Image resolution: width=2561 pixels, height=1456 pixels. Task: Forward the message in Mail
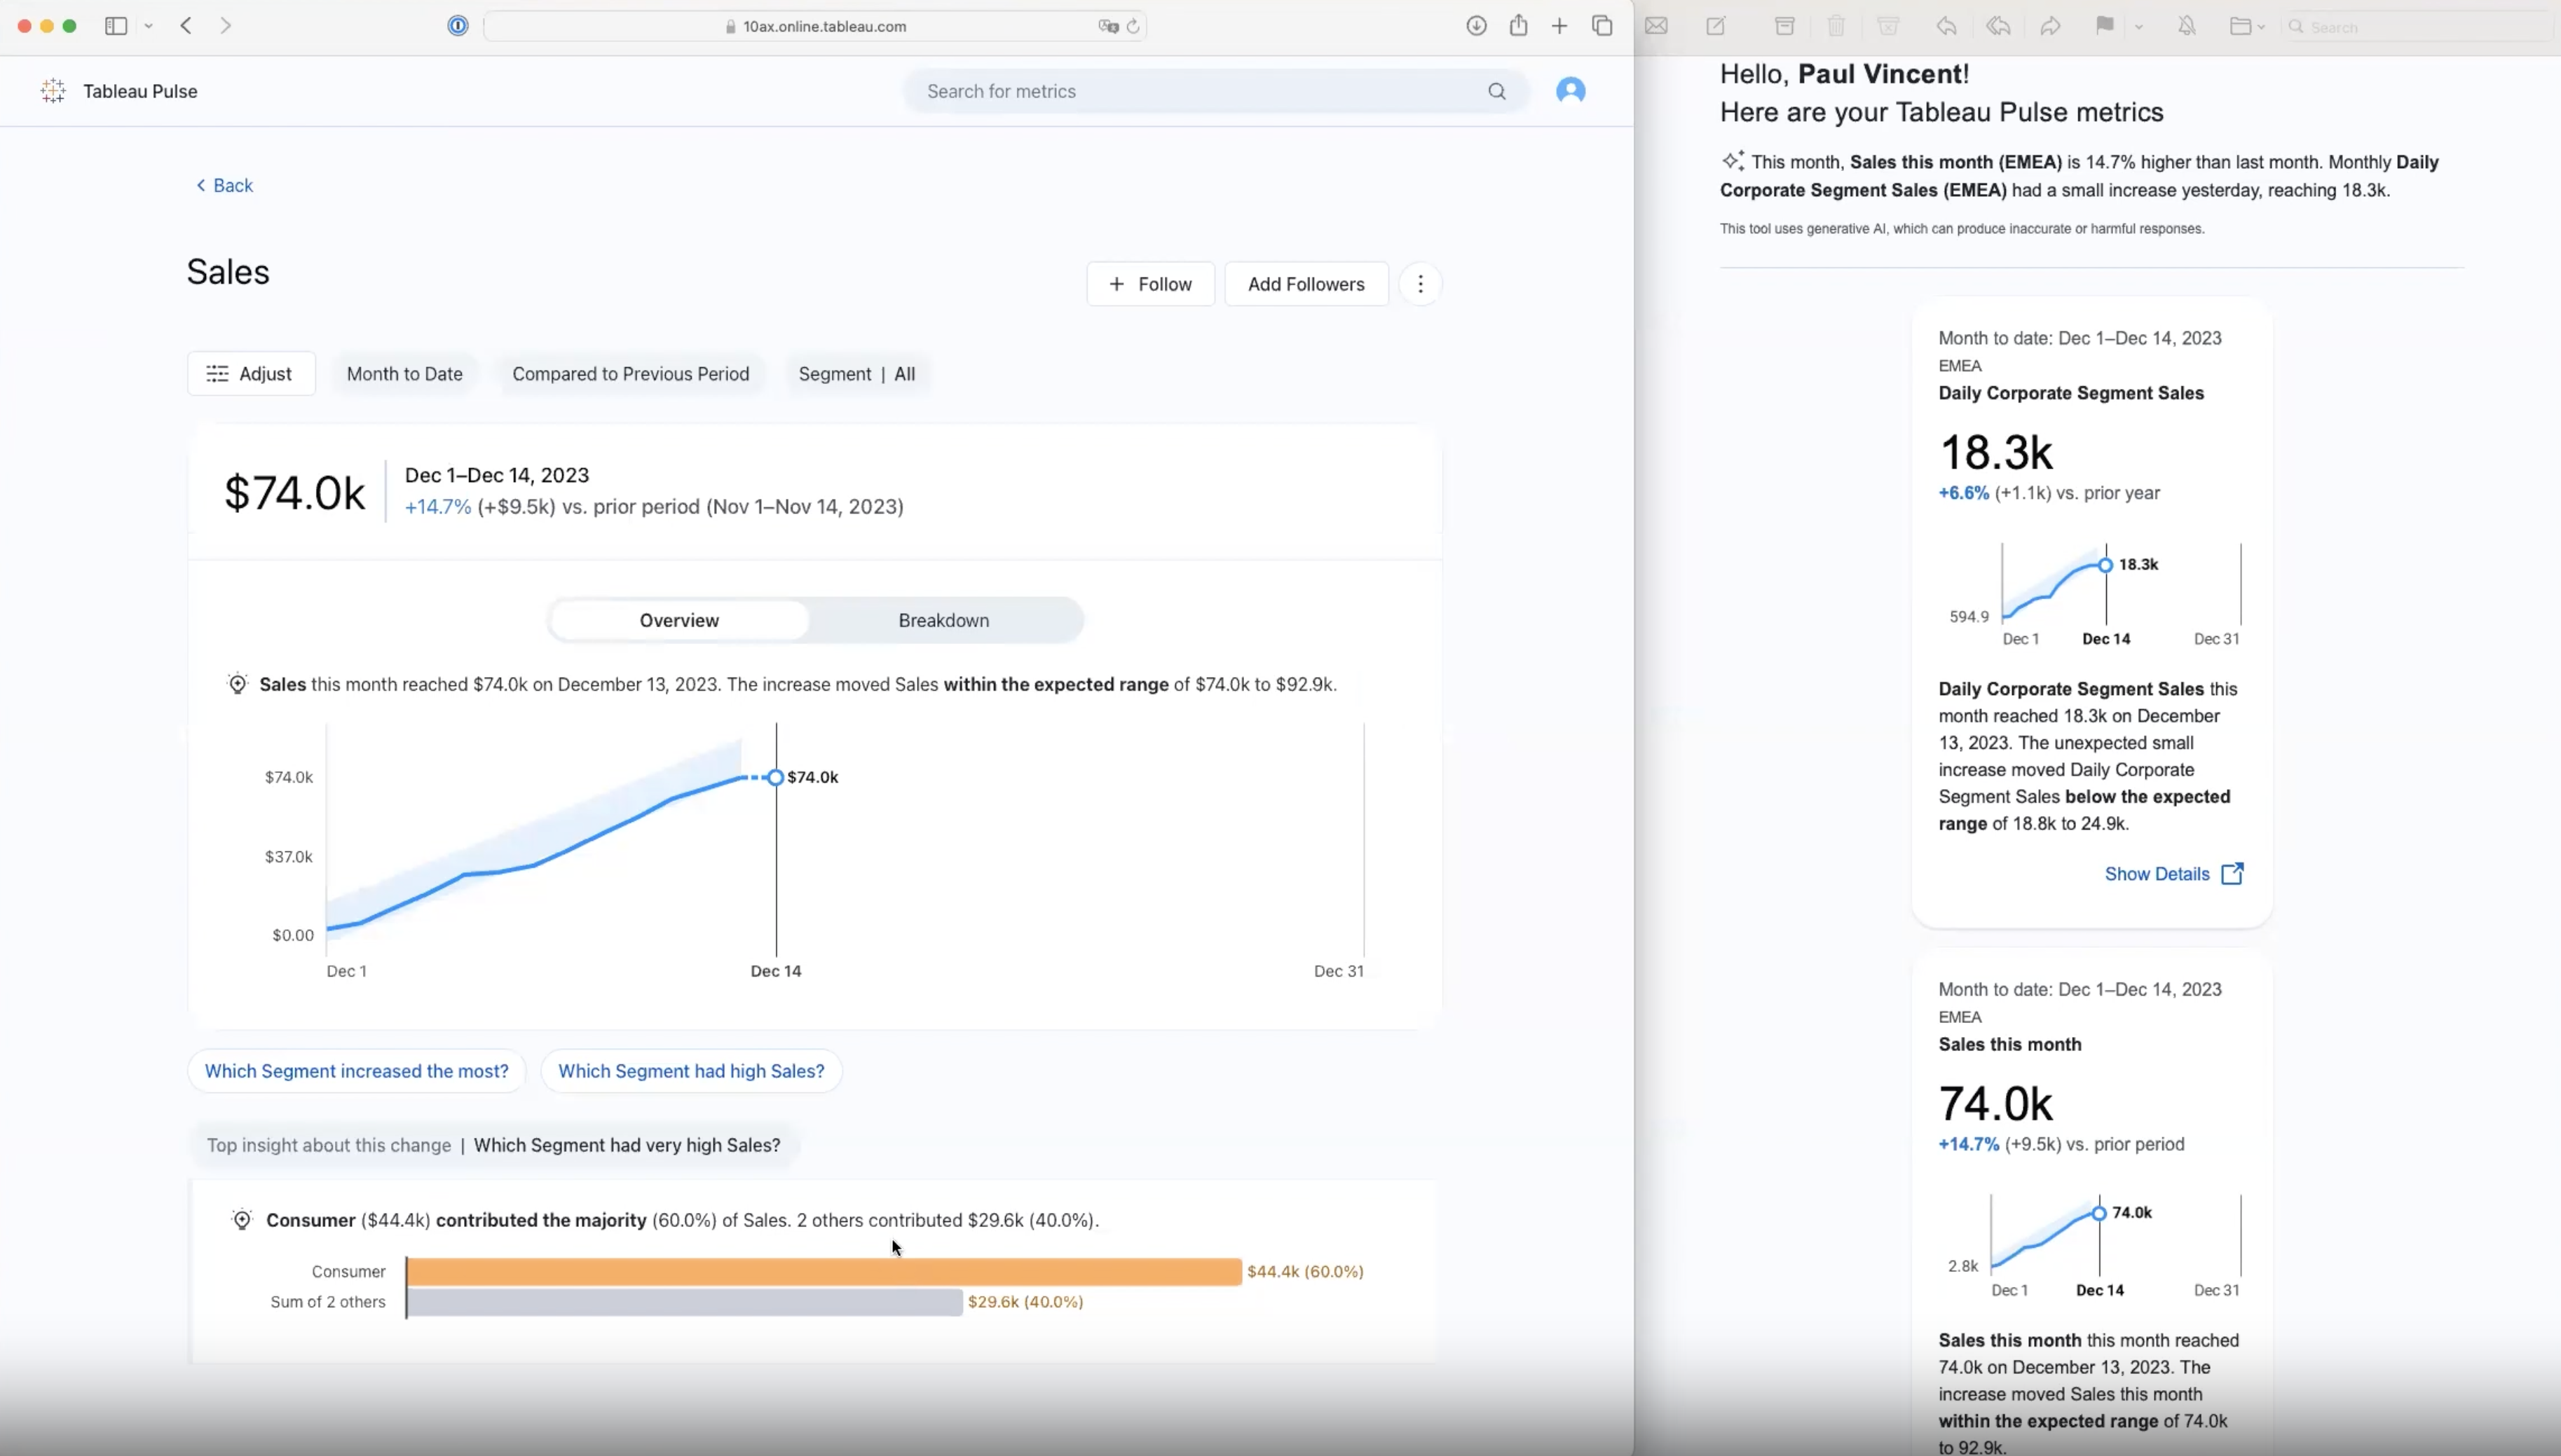2050,26
